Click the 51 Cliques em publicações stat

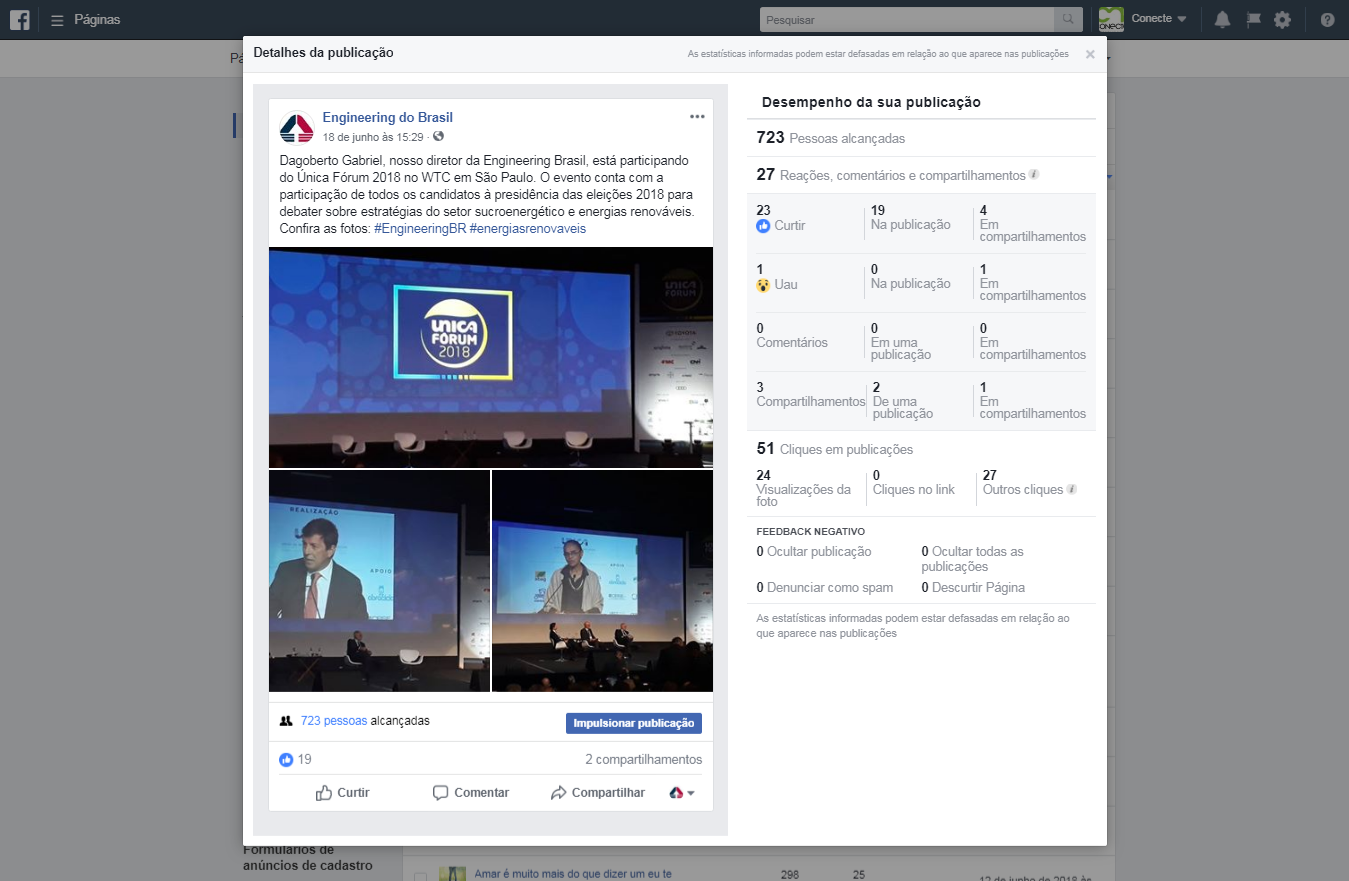coord(835,449)
